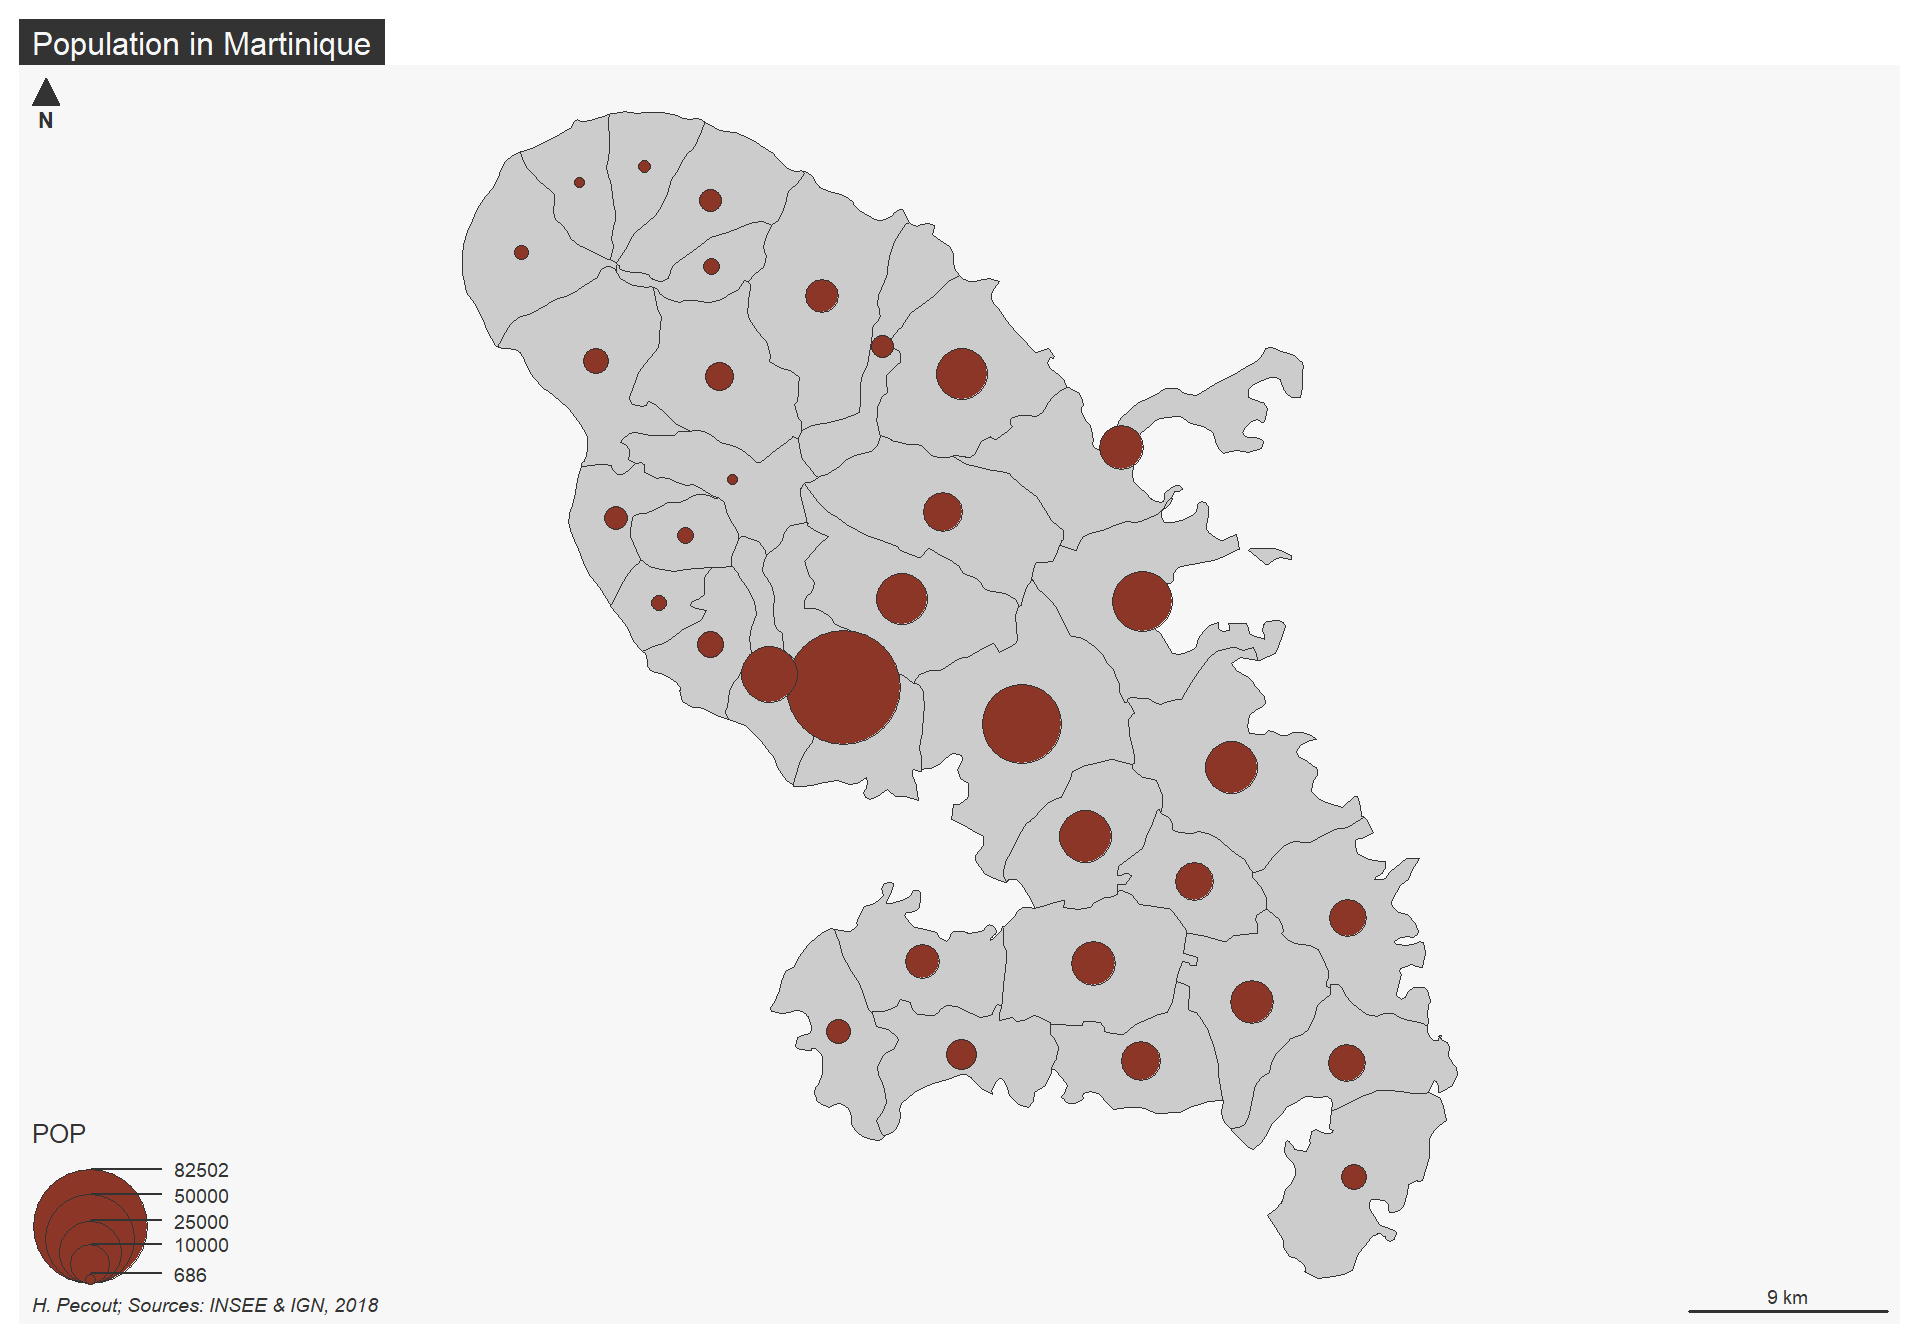Click the '9 km' scale bar label
Viewport: 1920px width, 1344px height.
[x=1787, y=1297]
